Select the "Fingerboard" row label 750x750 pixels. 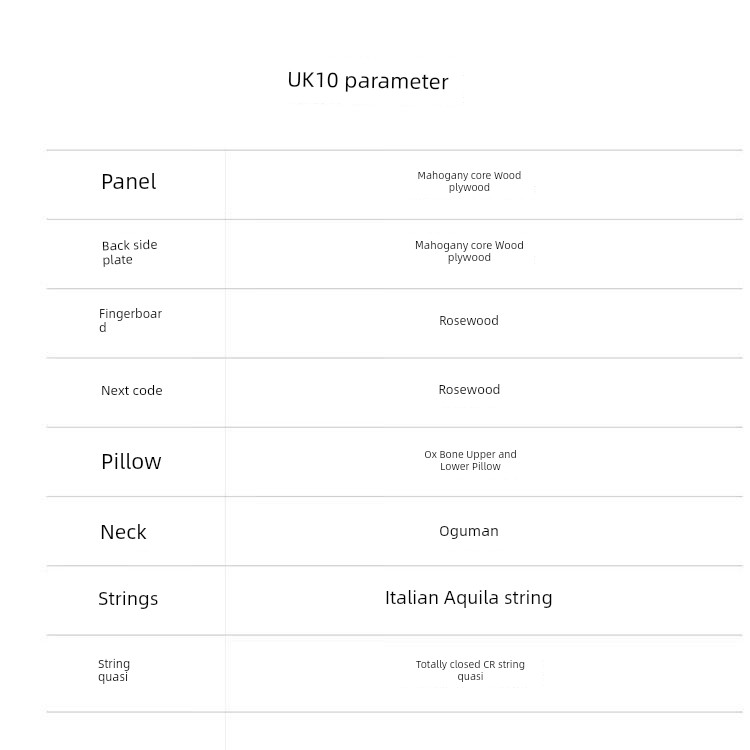130,320
